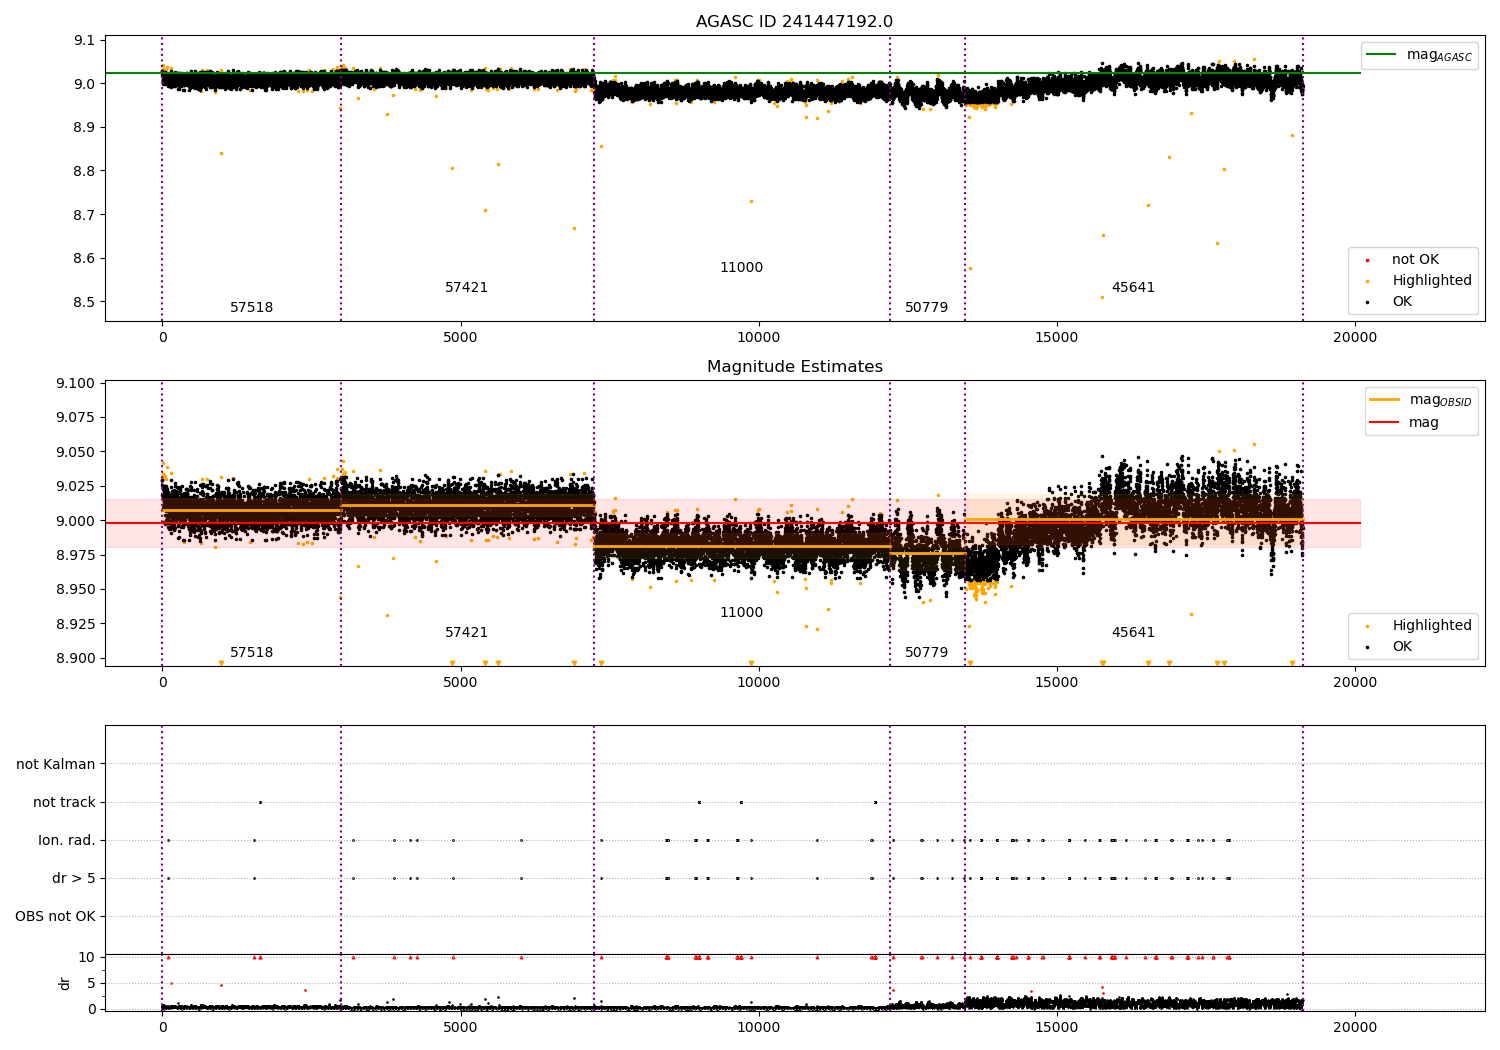1500x1050 pixels.
Task: Click the "9.050" y-axis tick label
Action: coord(76,452)
